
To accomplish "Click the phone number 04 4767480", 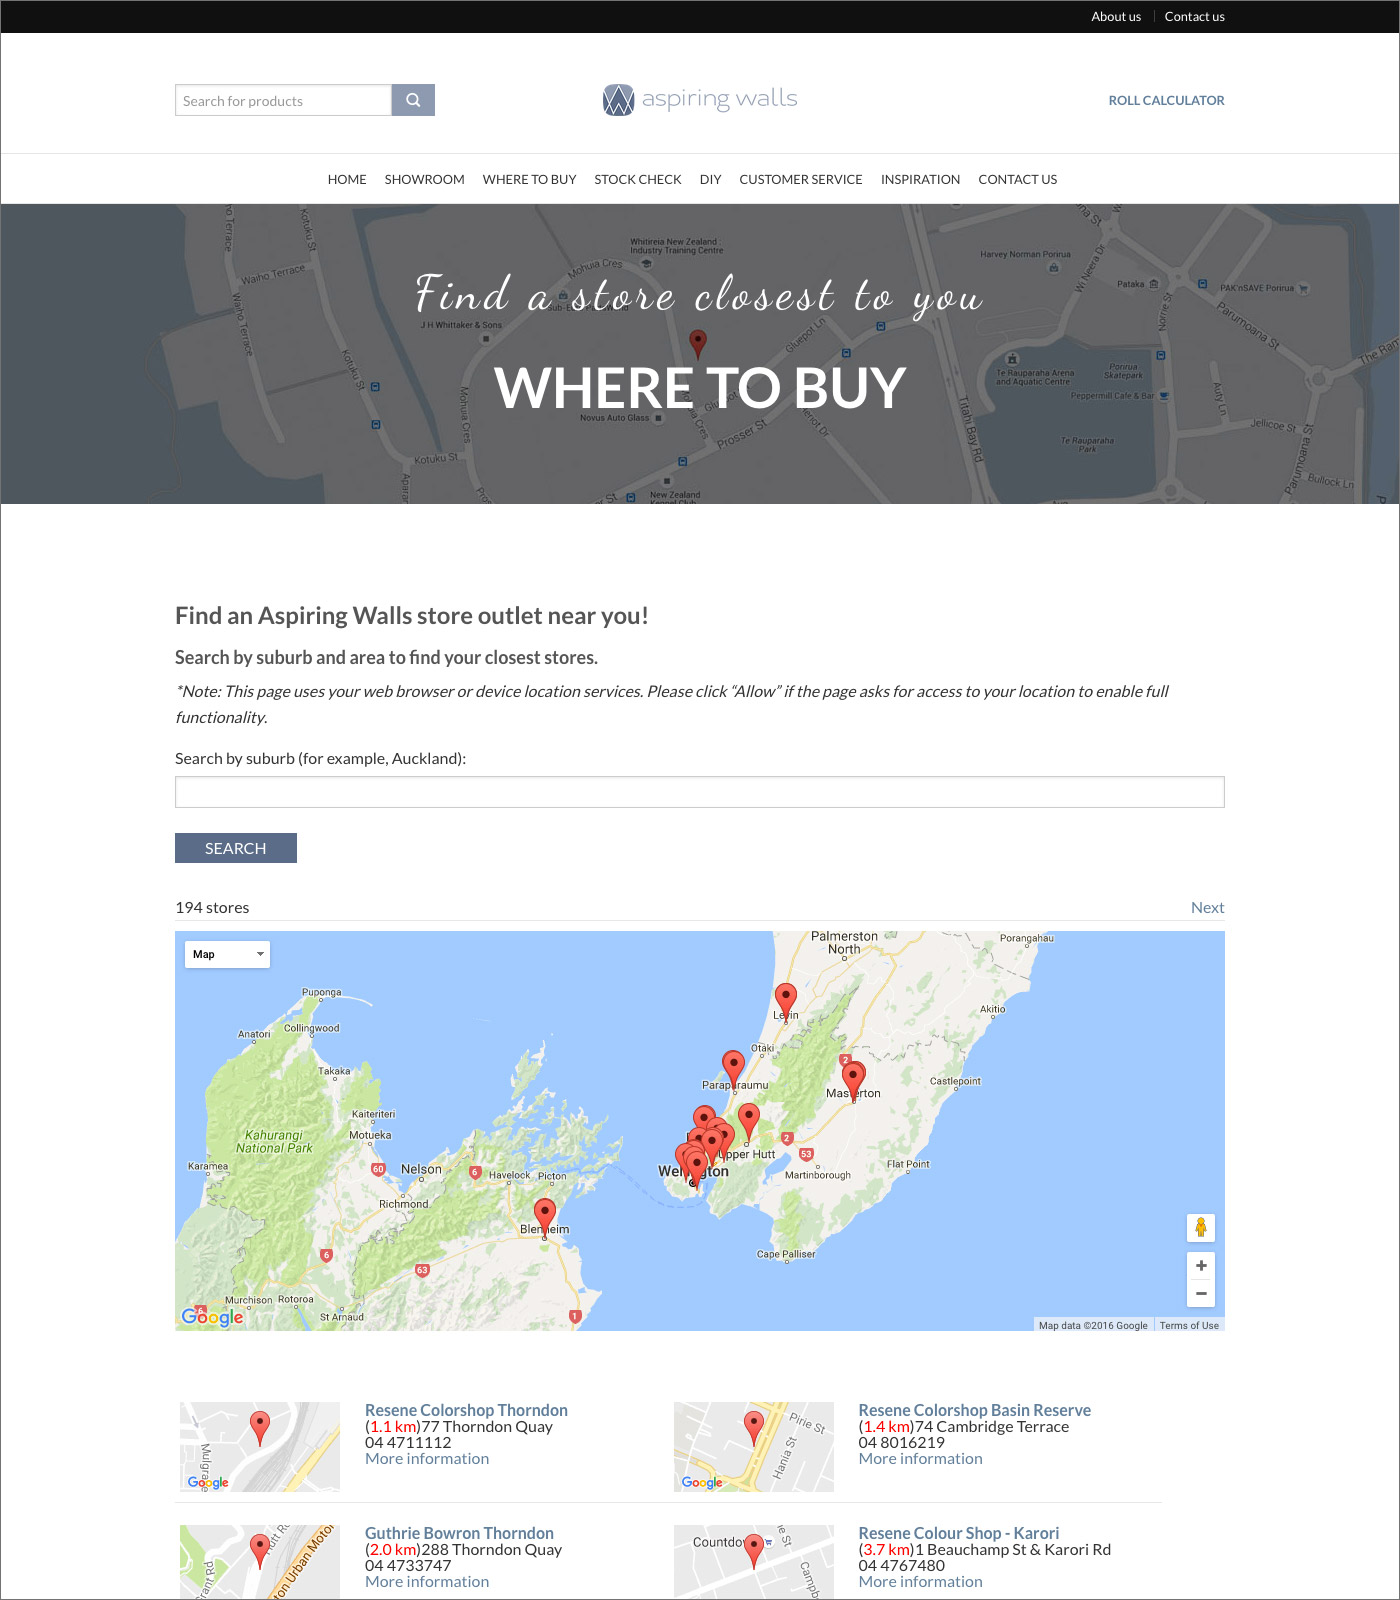I will click(x=901, y=1565).
